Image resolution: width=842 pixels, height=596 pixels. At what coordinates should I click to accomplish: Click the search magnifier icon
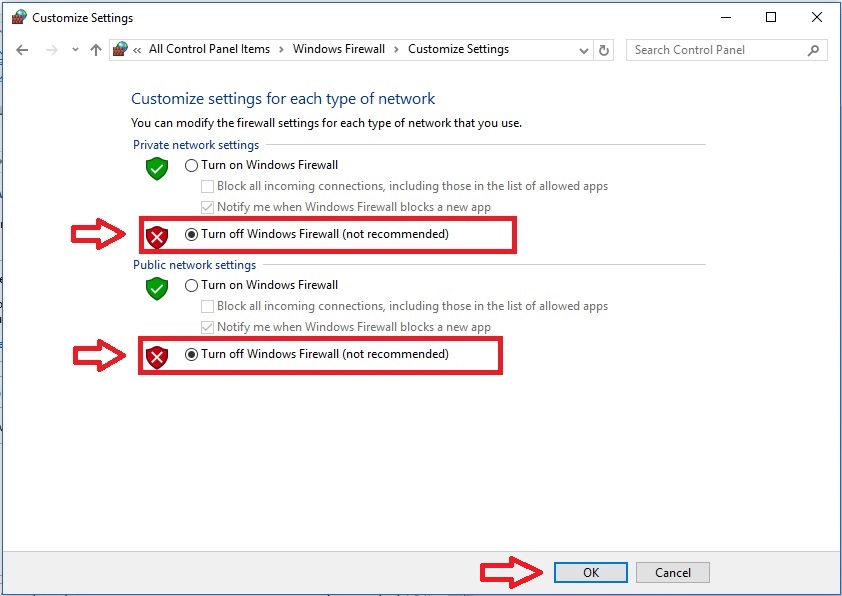coord(813,50)
